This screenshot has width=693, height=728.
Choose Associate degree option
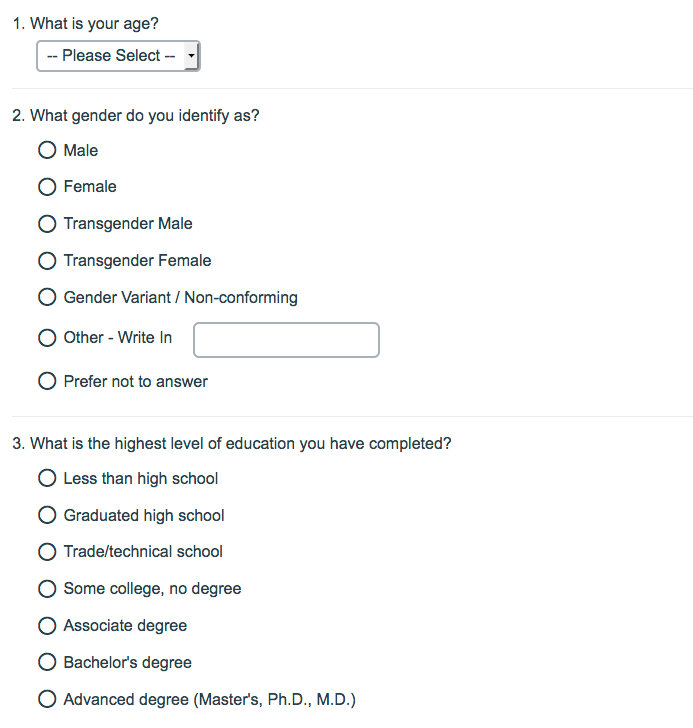pos(47,626)
